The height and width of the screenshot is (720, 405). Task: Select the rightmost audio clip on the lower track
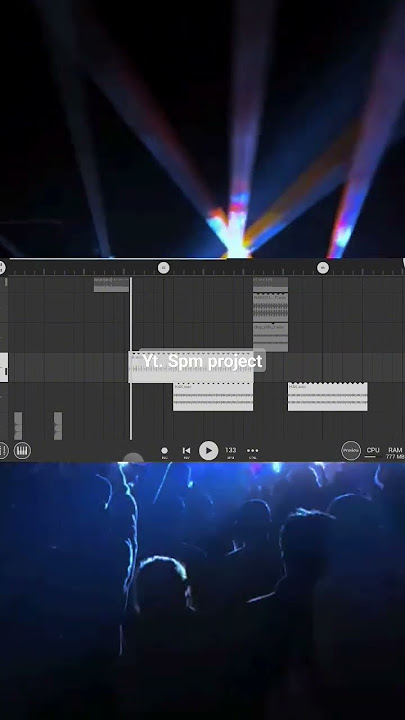327,397
